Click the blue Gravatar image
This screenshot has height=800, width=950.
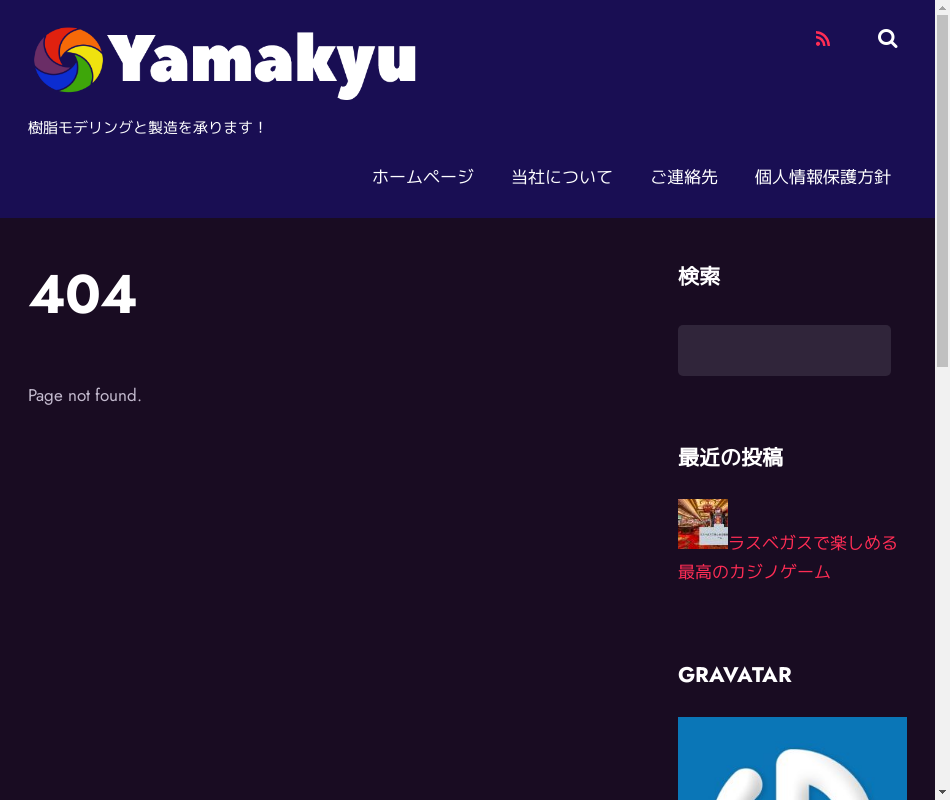(792, 758)
